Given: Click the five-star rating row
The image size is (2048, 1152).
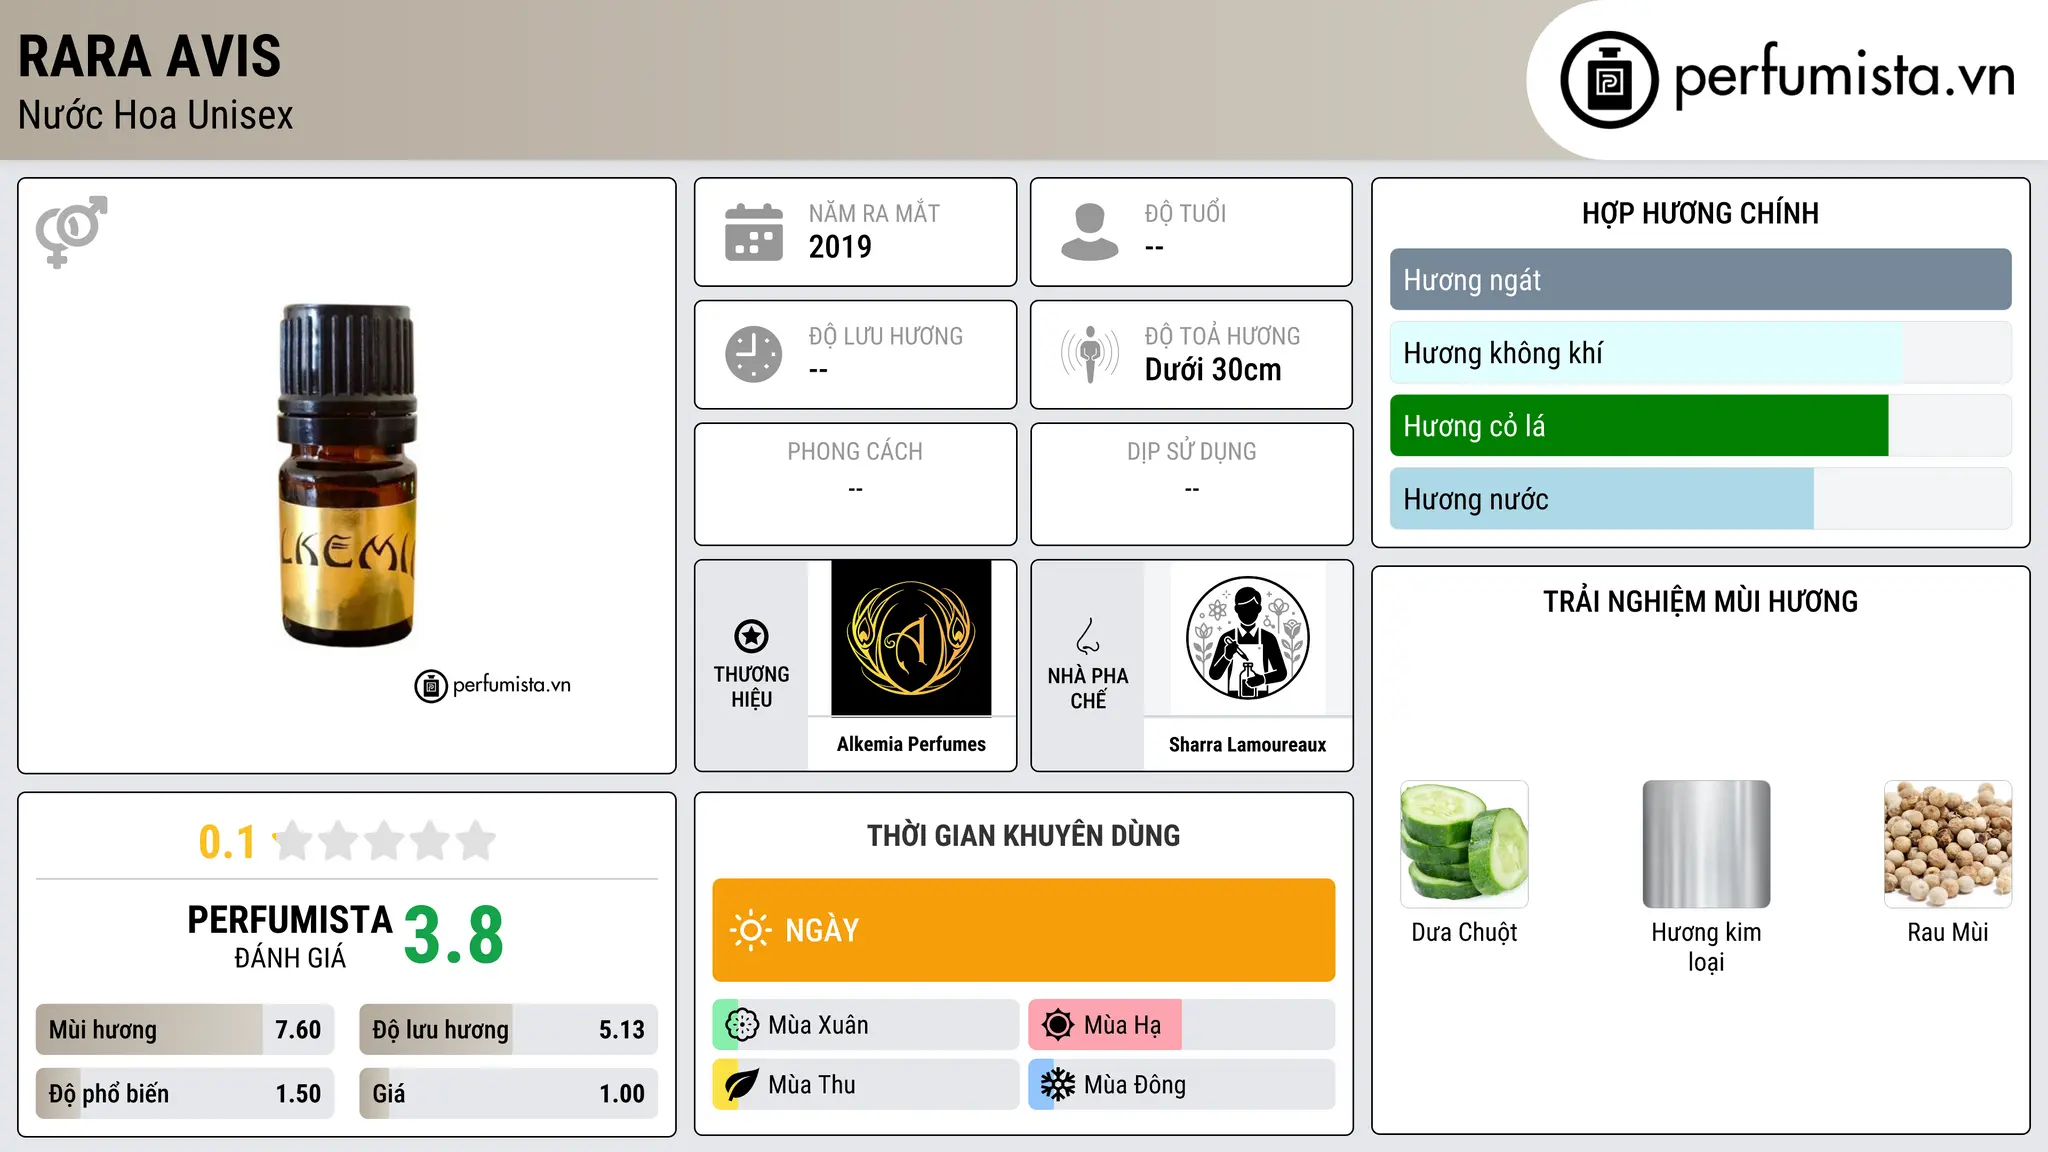Looking at the screenshot, I should (x=384, y=841).
